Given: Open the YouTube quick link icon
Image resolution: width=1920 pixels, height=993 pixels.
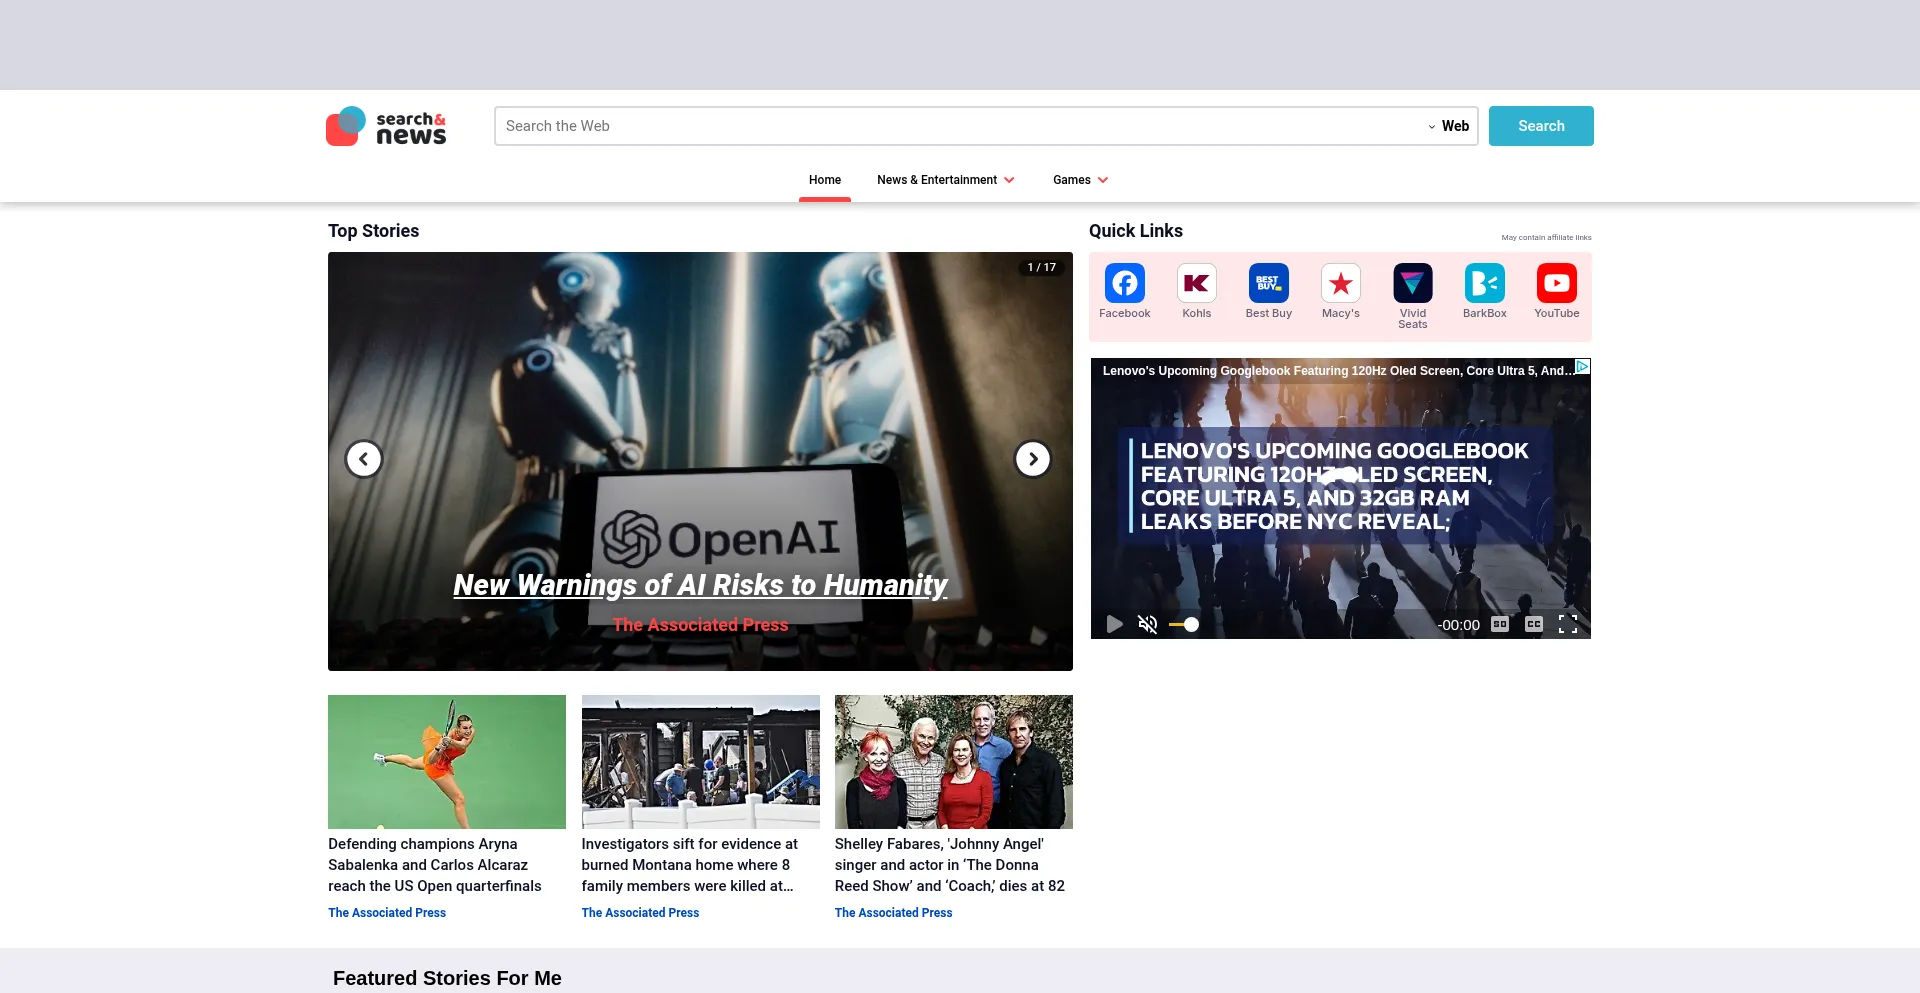Looking at the screenshot, I should coord(1556,283).
